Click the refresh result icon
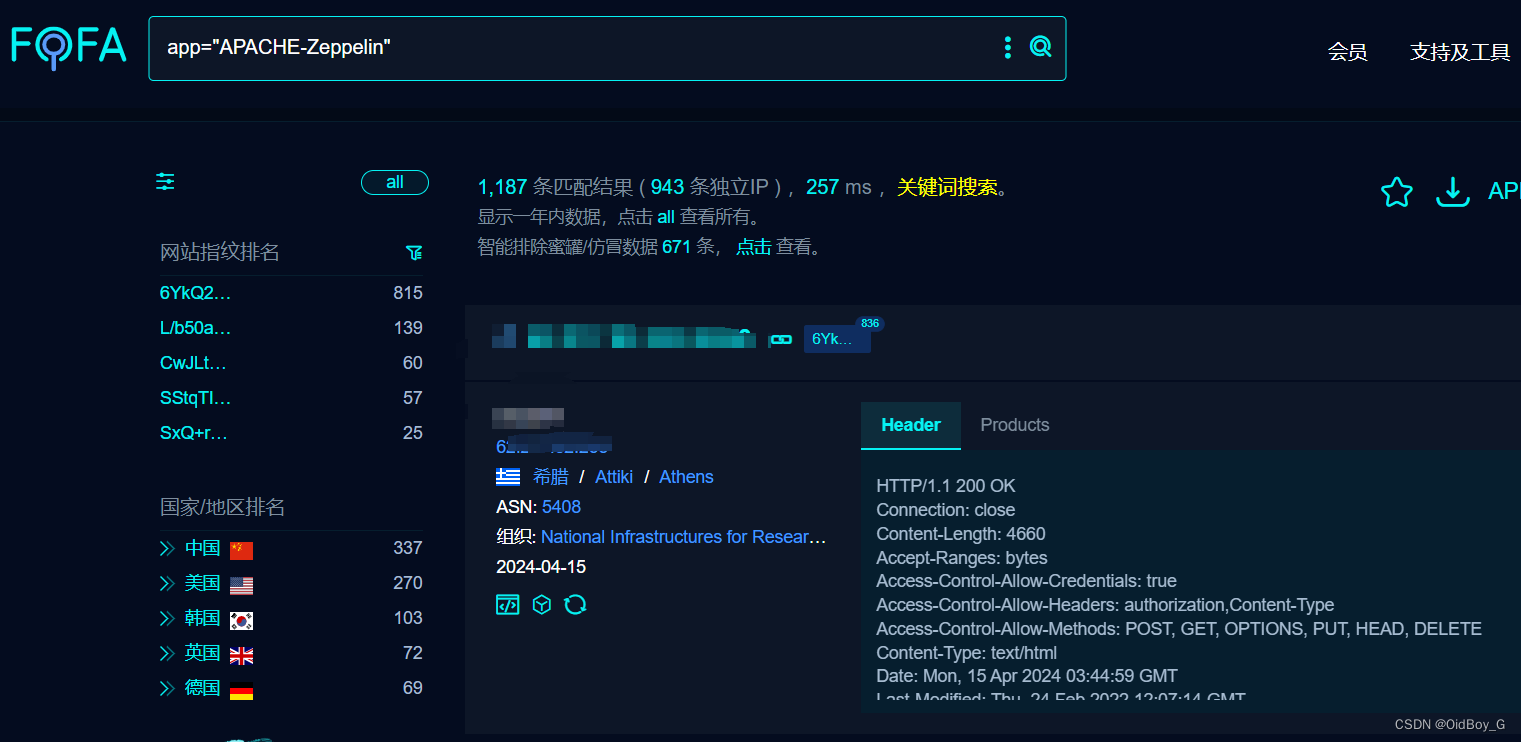1521x742 pixels. [575, 605]
